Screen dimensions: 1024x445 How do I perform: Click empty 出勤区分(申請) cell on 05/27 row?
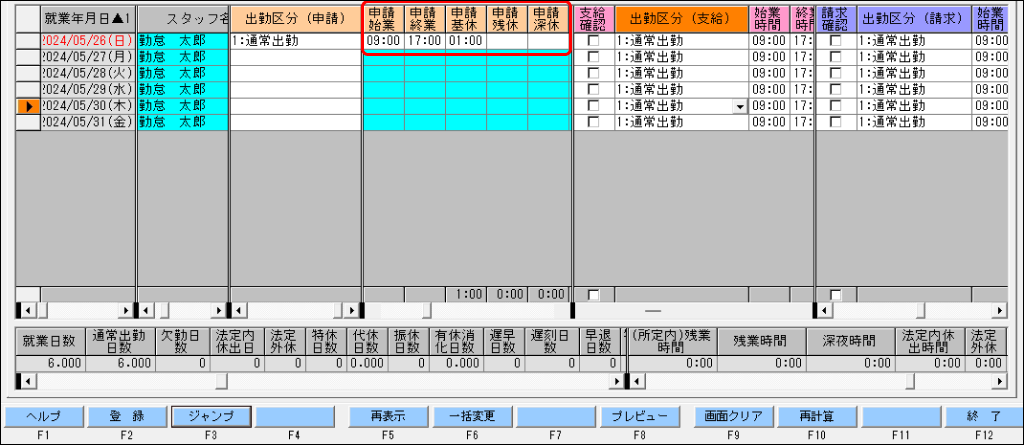pyautogui.click(x=296, y=57)
